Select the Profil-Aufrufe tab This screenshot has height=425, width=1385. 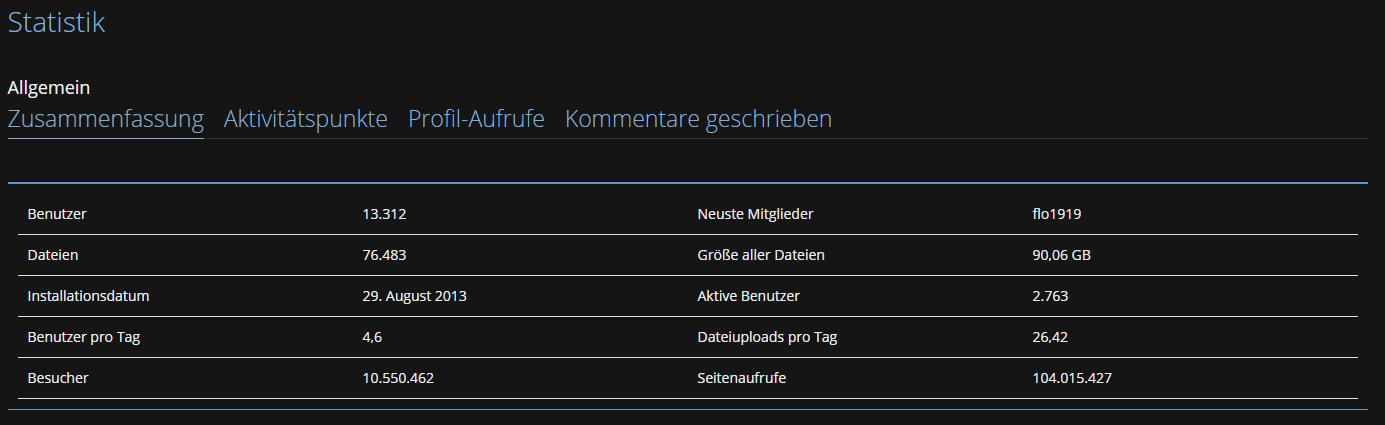pyautogui.click(x=476, y=119)
